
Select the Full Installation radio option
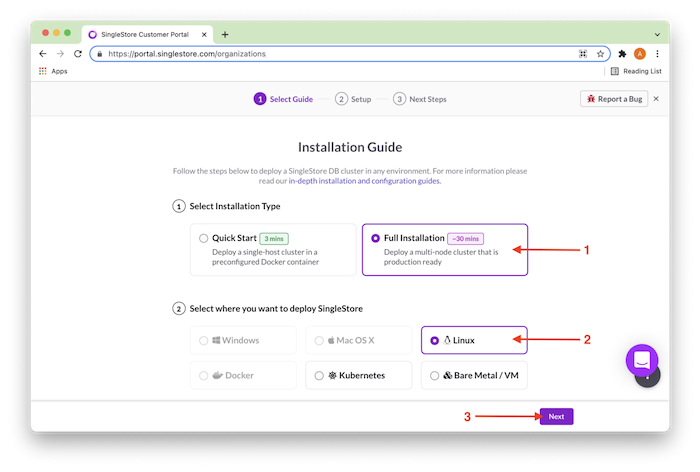tap(375, 238)
